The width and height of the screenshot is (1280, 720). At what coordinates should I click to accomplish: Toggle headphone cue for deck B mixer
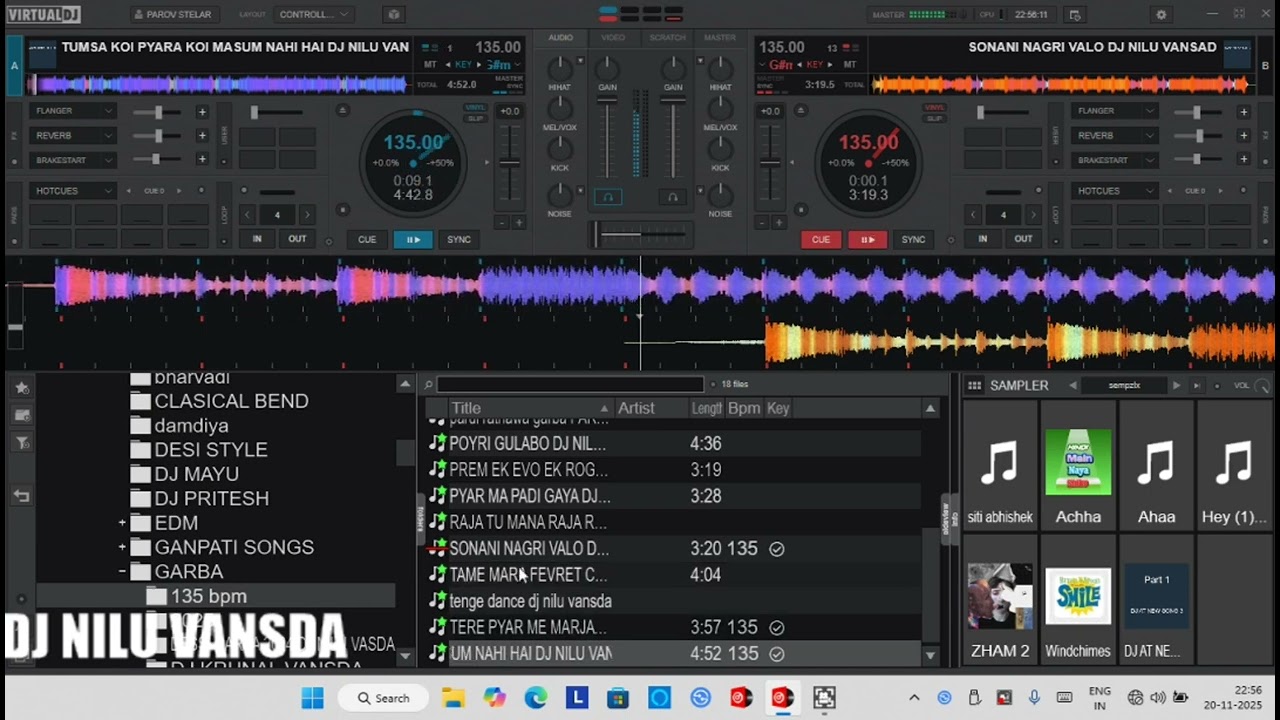tap(672, 197)
